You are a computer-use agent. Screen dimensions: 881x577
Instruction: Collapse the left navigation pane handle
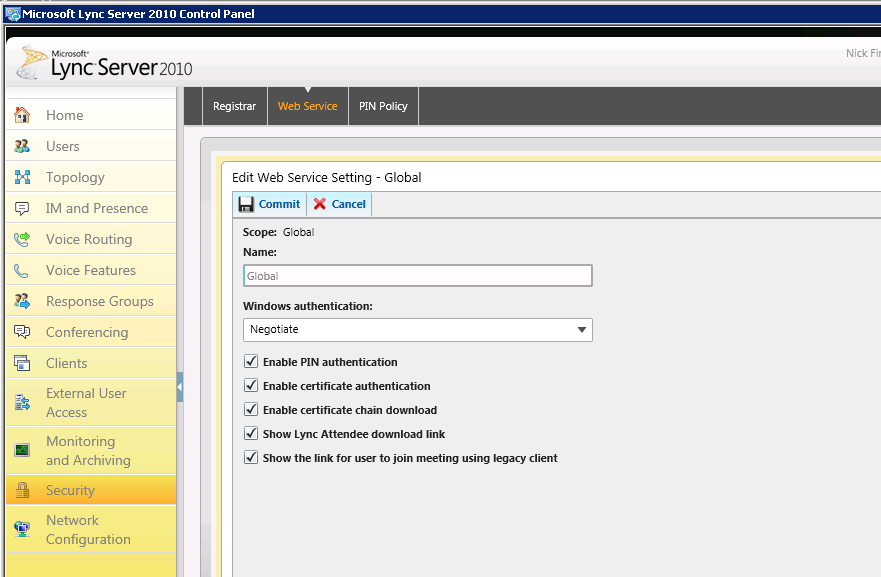coord(180,387)
